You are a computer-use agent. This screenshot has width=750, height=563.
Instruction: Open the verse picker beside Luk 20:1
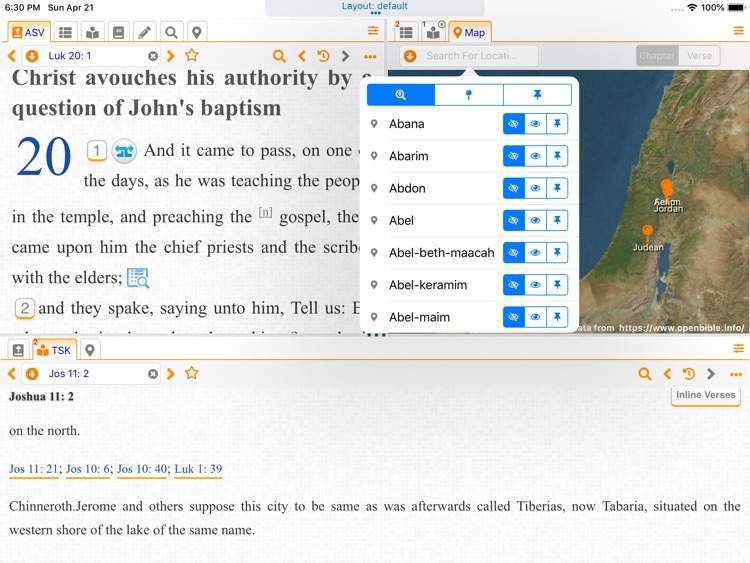pos(32,56)
